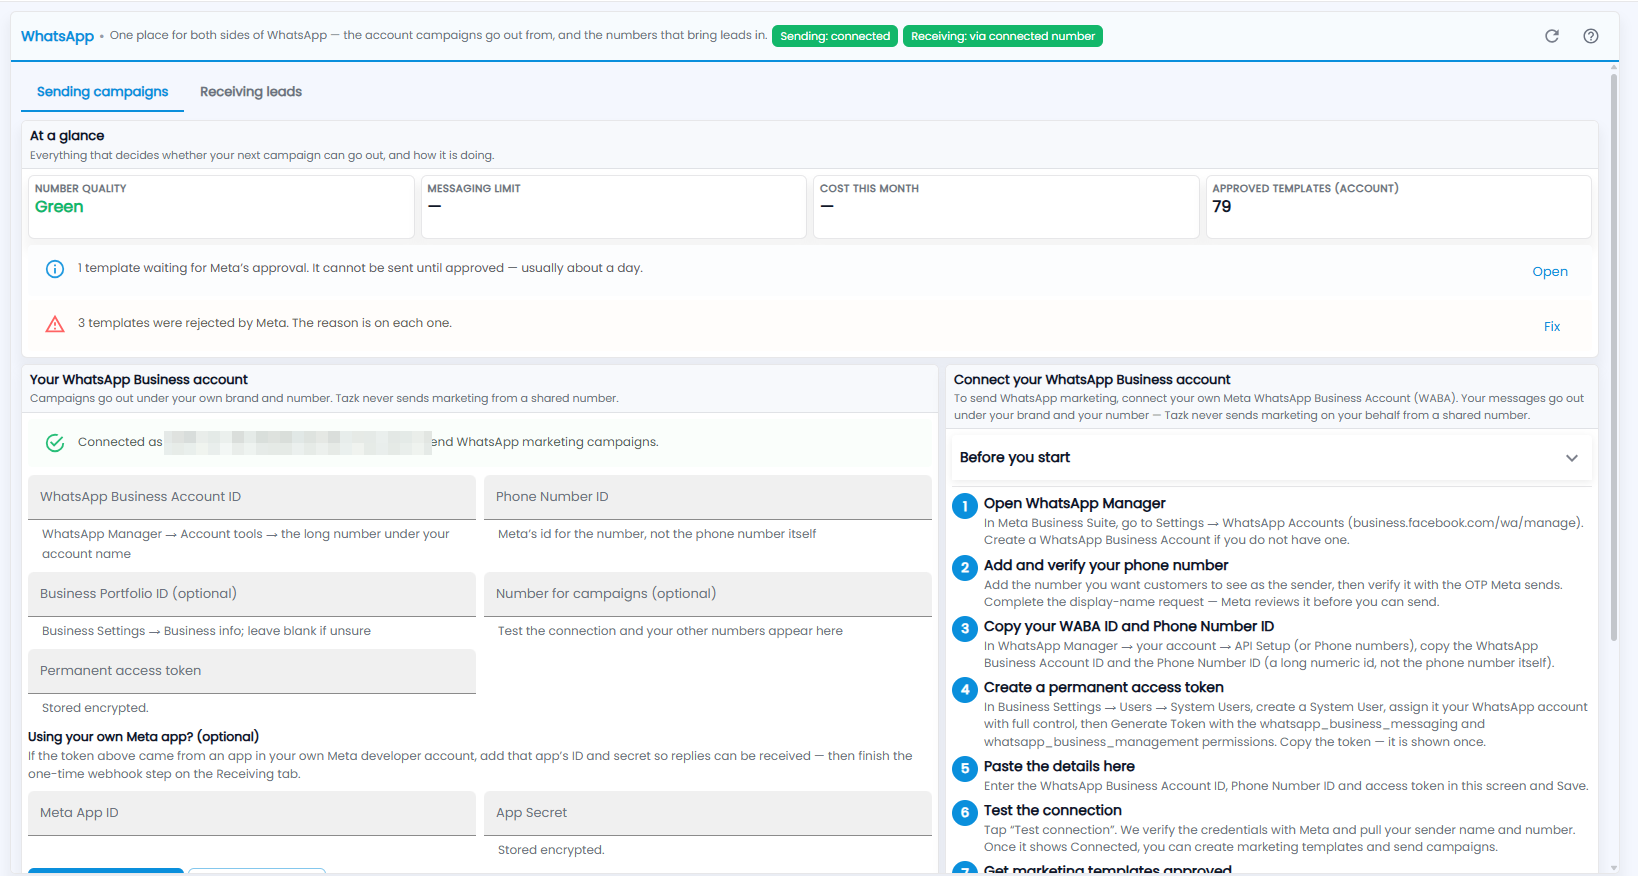1638x876 pixels.
Task: Click the Permanent access token field
Action: (x=252, y=671)
